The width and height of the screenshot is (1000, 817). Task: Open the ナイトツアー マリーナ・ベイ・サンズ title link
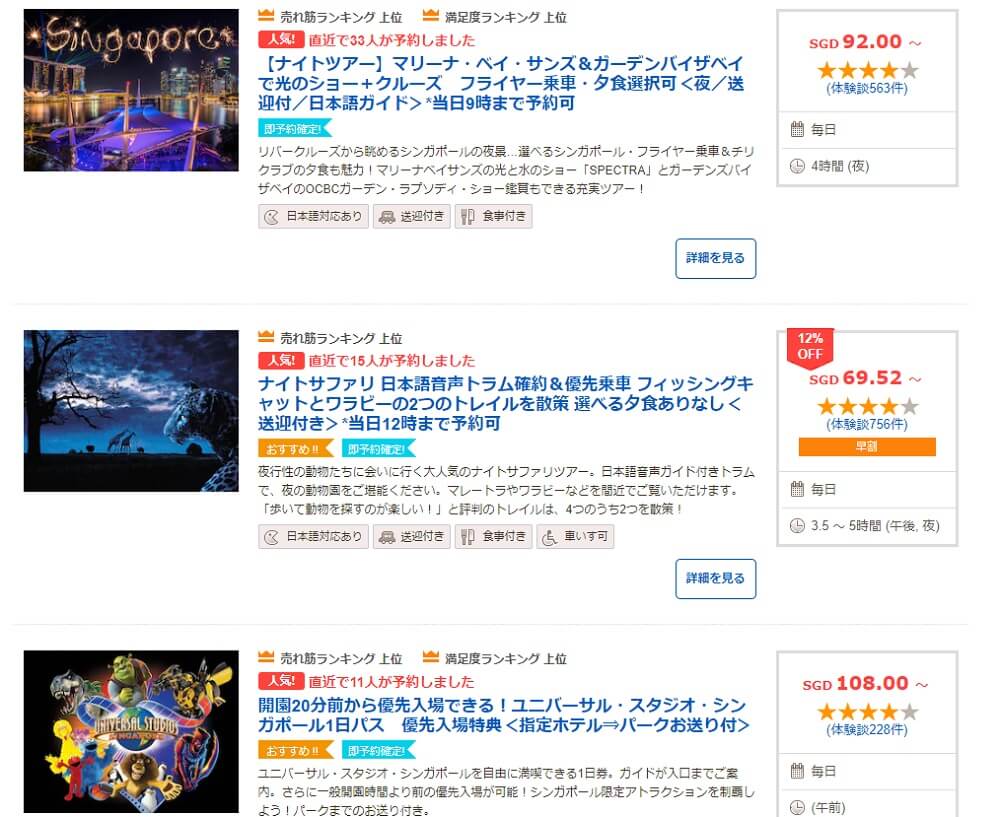click(501, 83)
